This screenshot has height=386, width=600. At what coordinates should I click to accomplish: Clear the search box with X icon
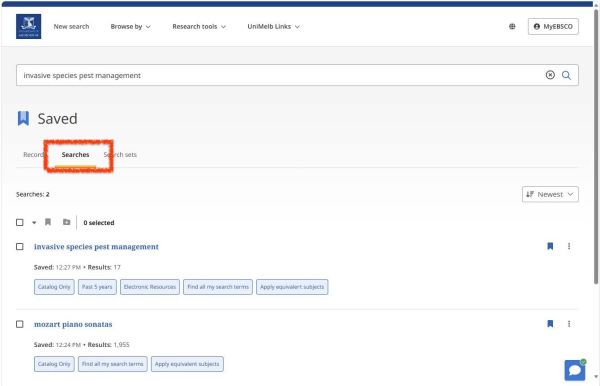550,75
